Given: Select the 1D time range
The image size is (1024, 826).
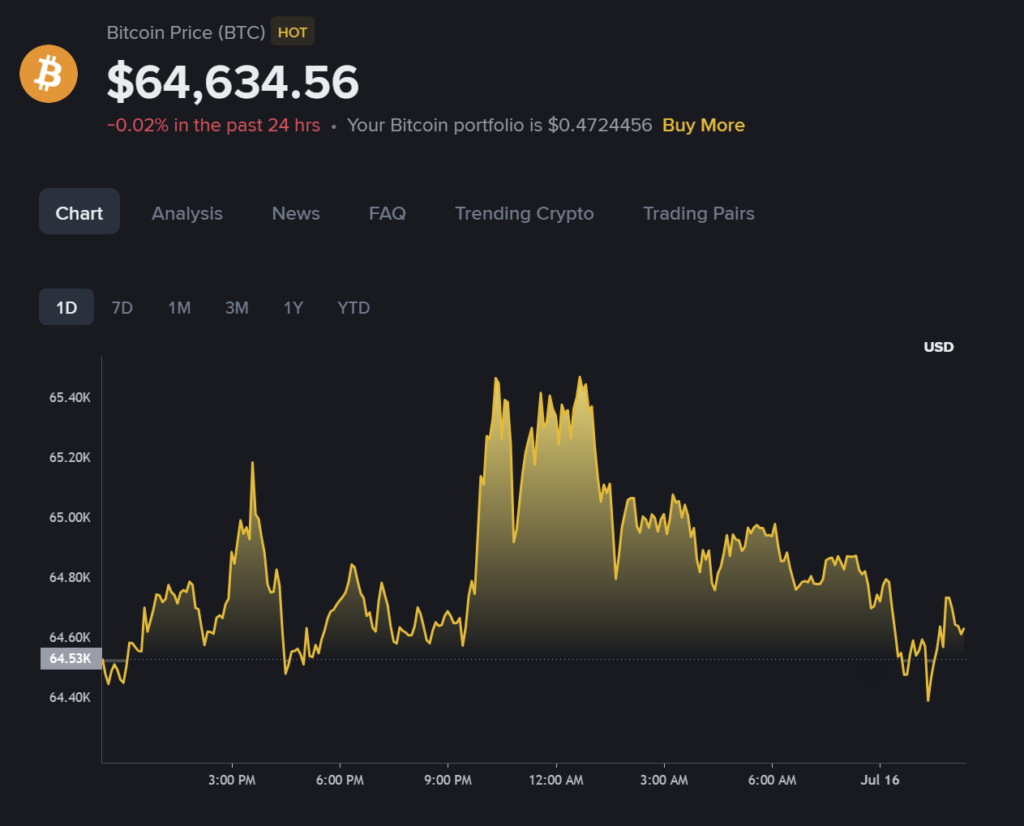Looking at the screenshot, I should (67, 307).
